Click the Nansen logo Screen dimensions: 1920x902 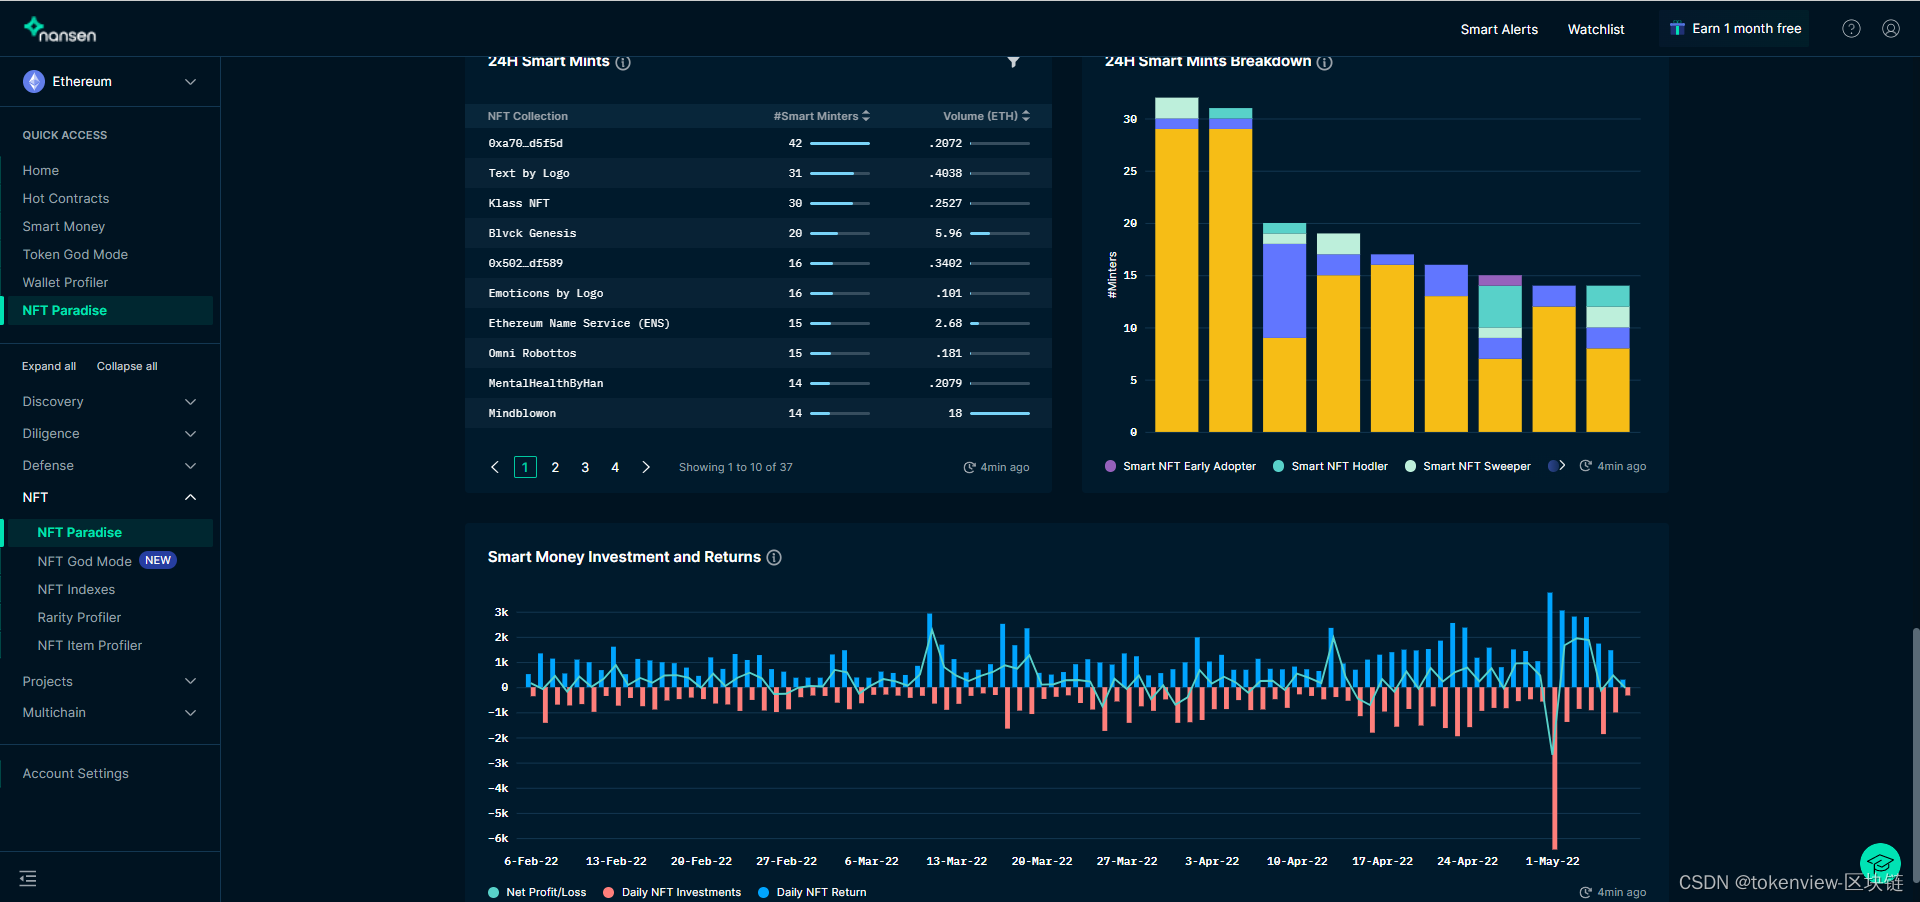pyautogui.click(x=60, y=29)
